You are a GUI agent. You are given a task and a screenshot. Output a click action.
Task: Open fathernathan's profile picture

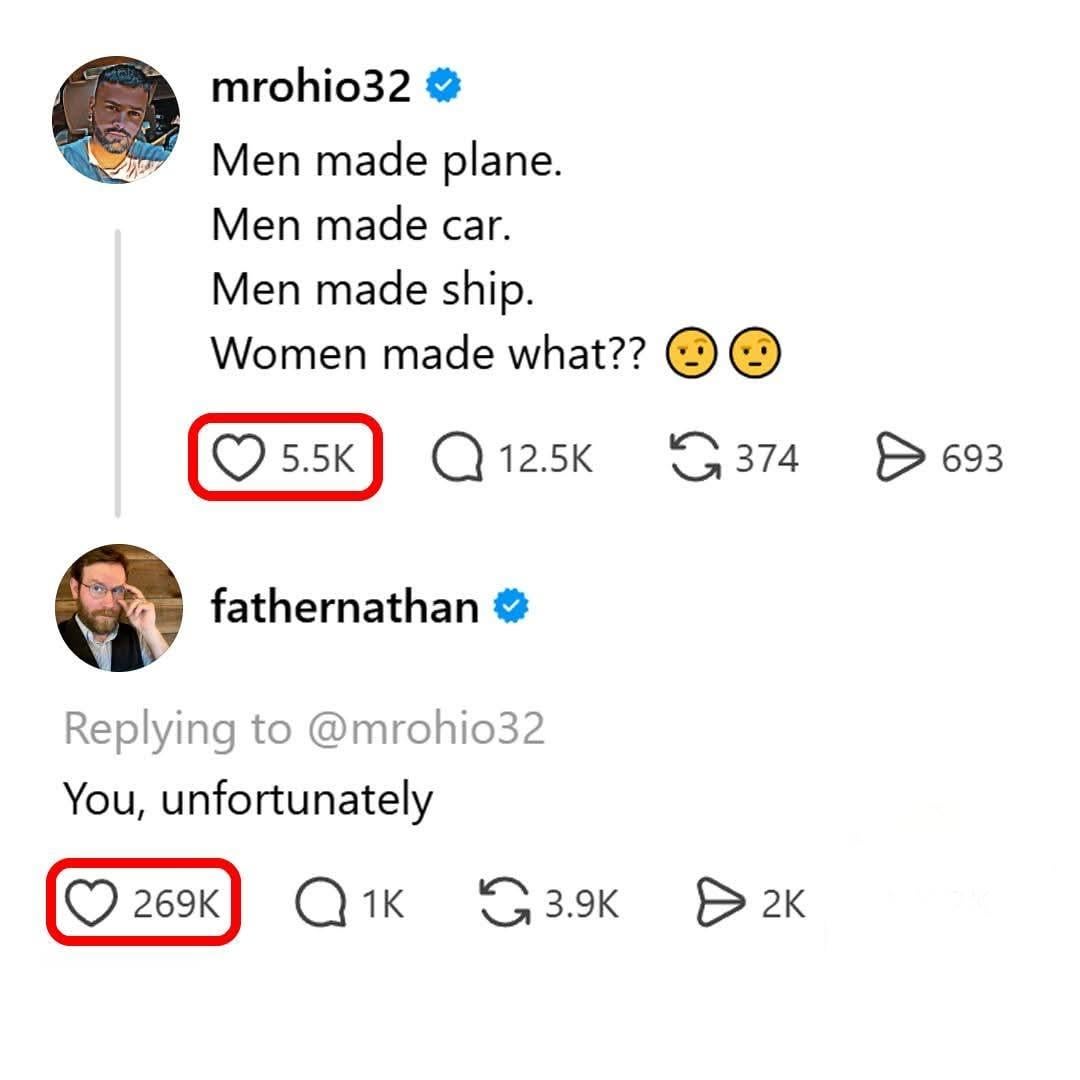(118, 607)
